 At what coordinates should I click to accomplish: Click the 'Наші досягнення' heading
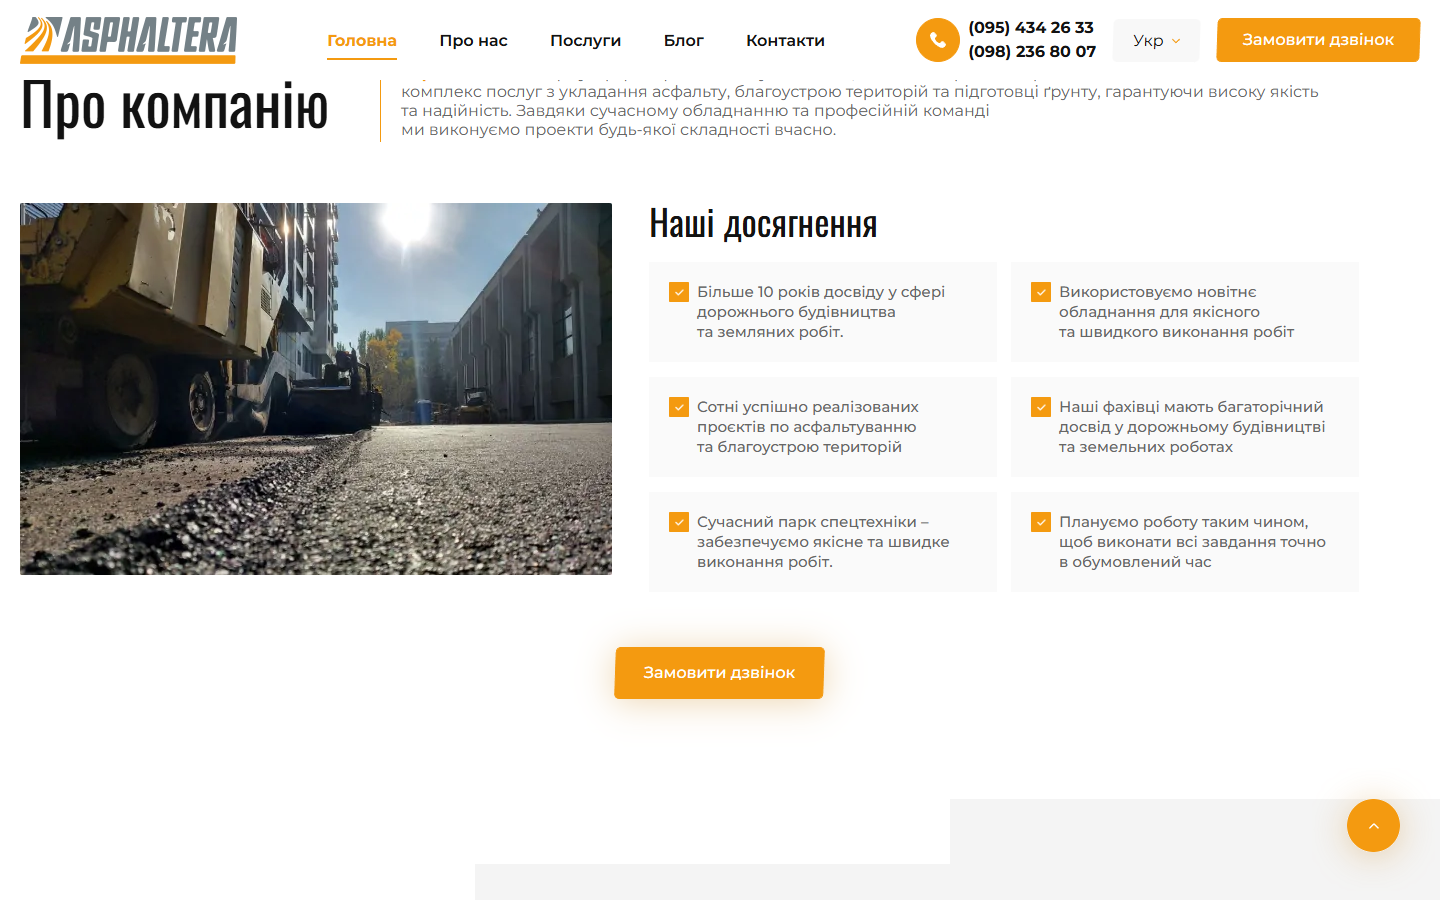pos(763,223)
